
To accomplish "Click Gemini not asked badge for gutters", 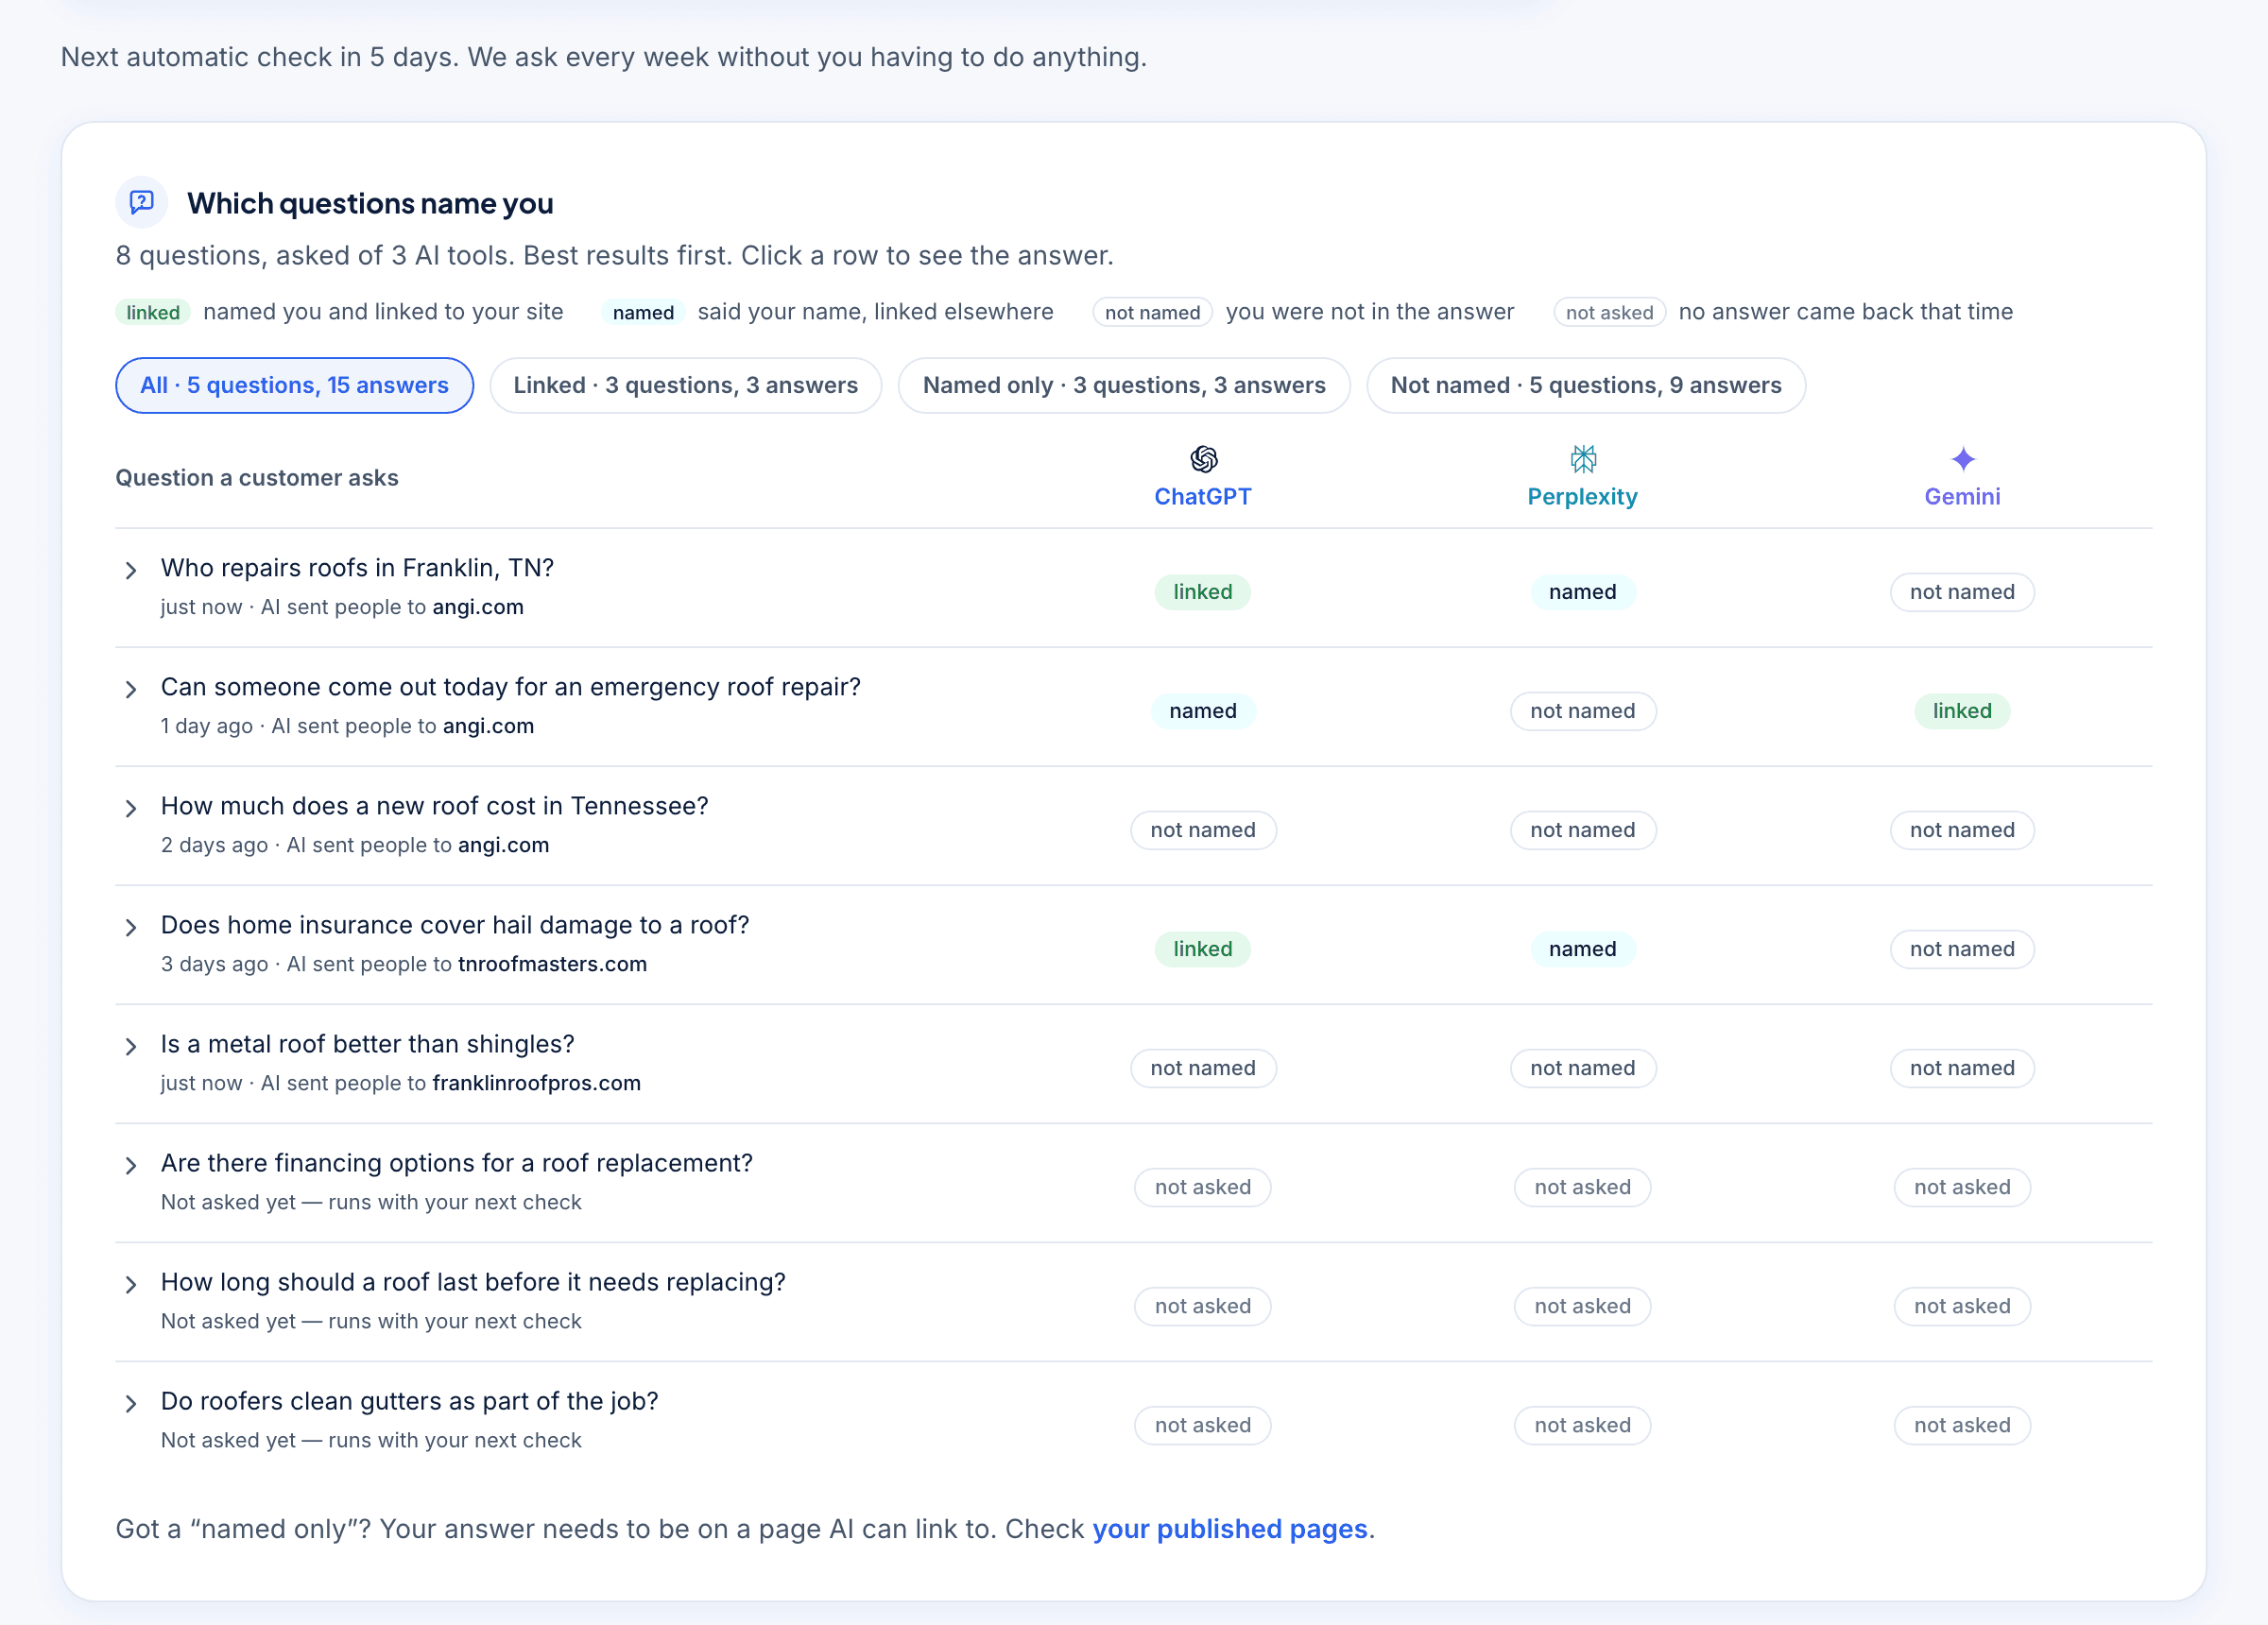I will click(1962, 1425).
